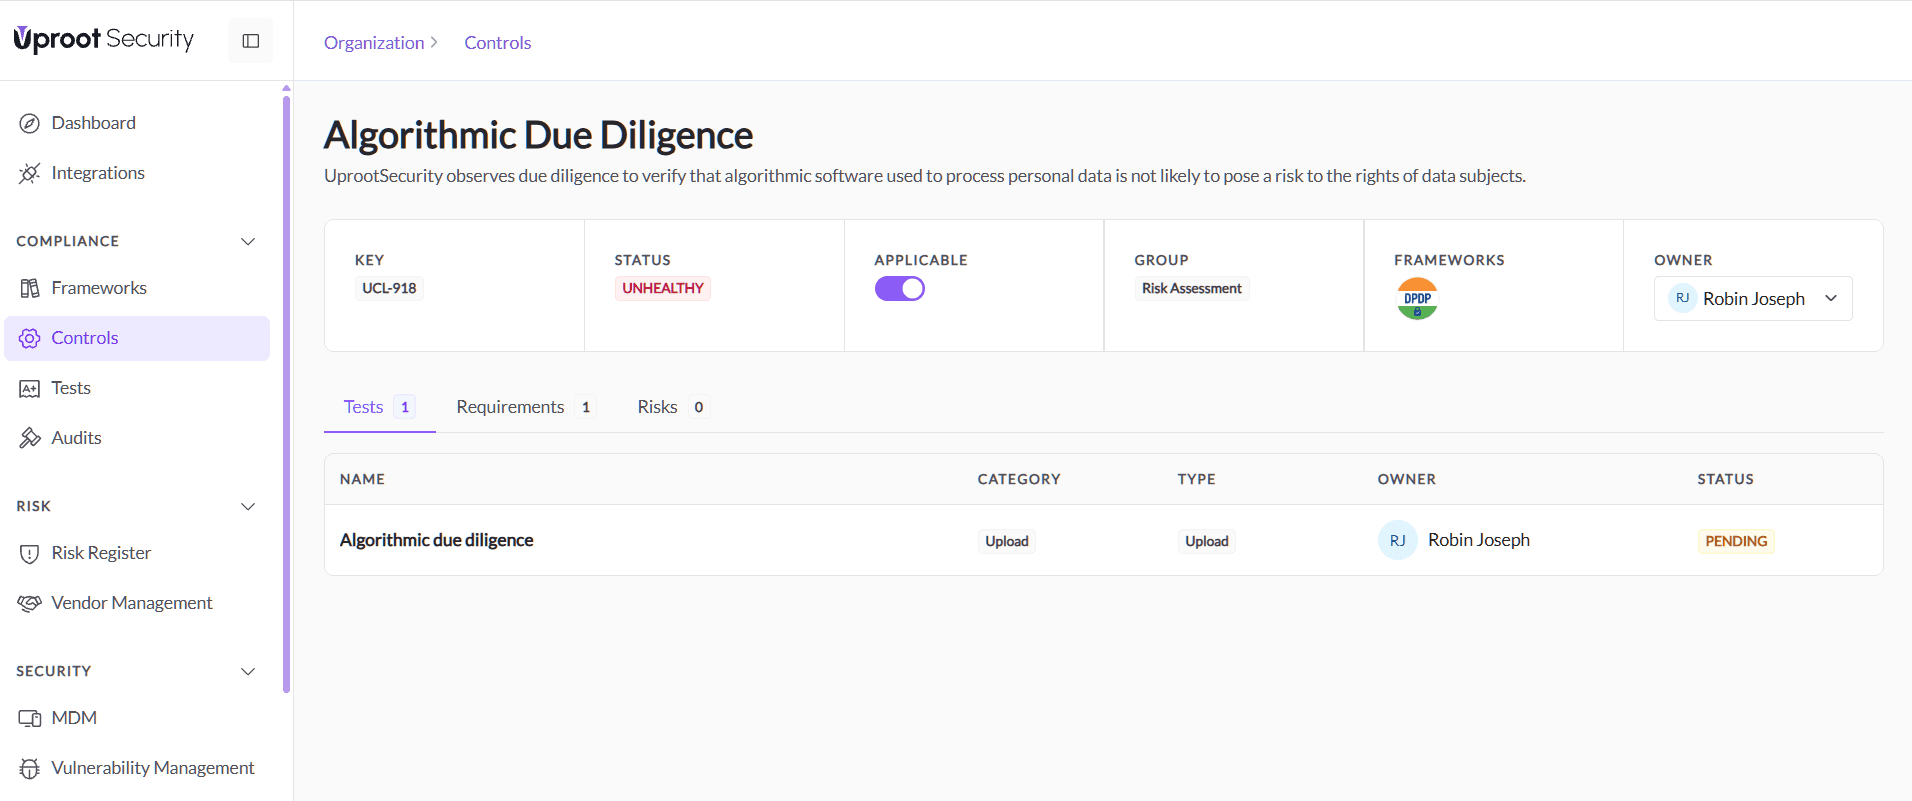Collapse the sidebar panel icon
This screenshot has width=1912, height=801.
251,41
